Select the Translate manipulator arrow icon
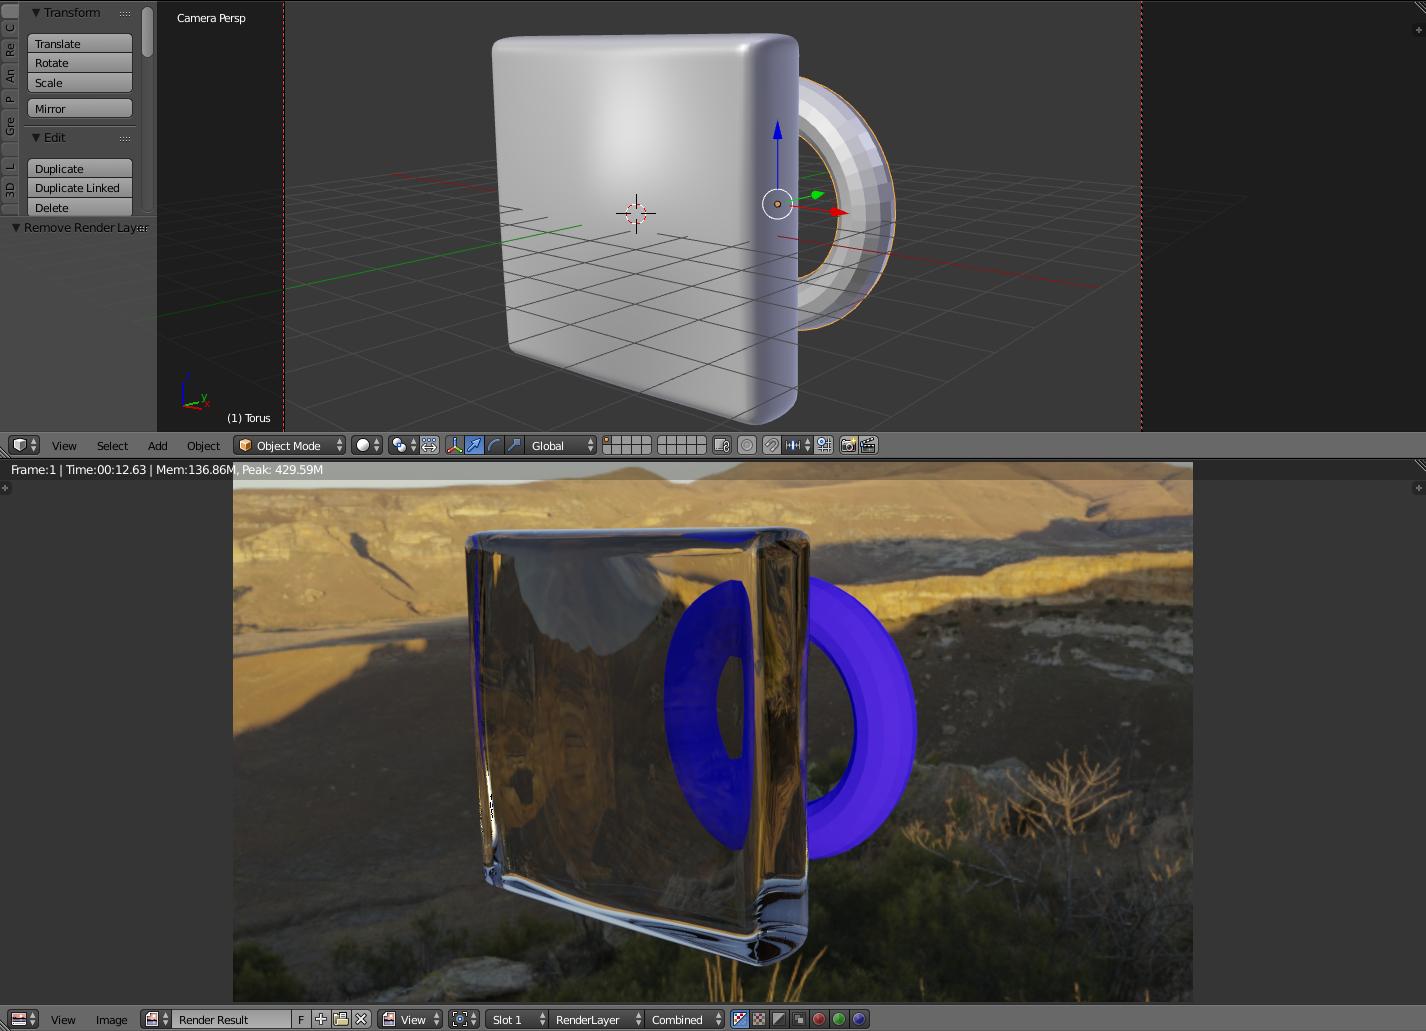Screen dimensions: 1426x1031 (x=476, y=445)
